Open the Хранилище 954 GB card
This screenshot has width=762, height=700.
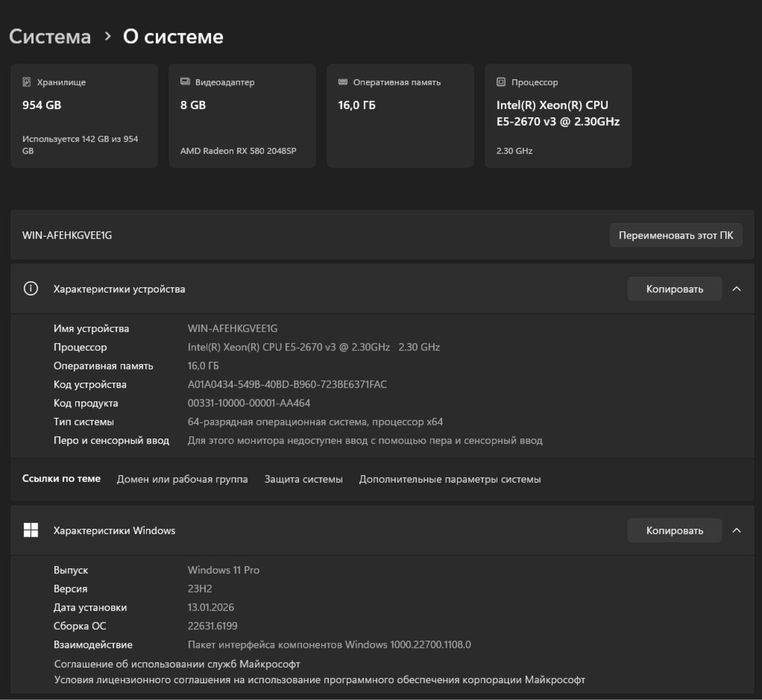pyautogui.click(x=84, y=116)
